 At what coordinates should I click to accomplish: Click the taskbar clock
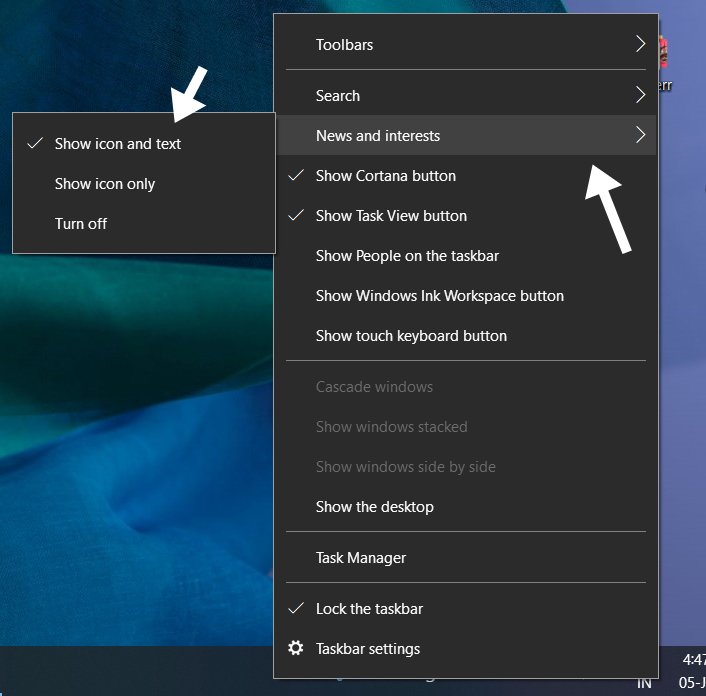coord(692,671)
